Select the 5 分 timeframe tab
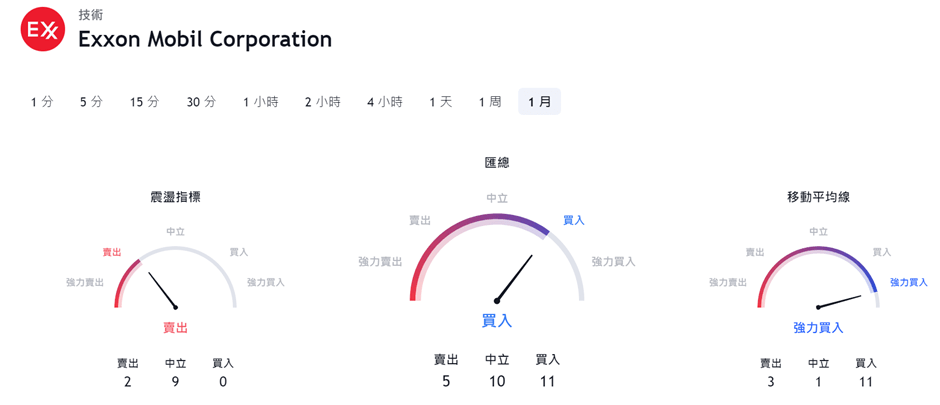This screenshot has width=940, height=405. click(x=91, y=102)
